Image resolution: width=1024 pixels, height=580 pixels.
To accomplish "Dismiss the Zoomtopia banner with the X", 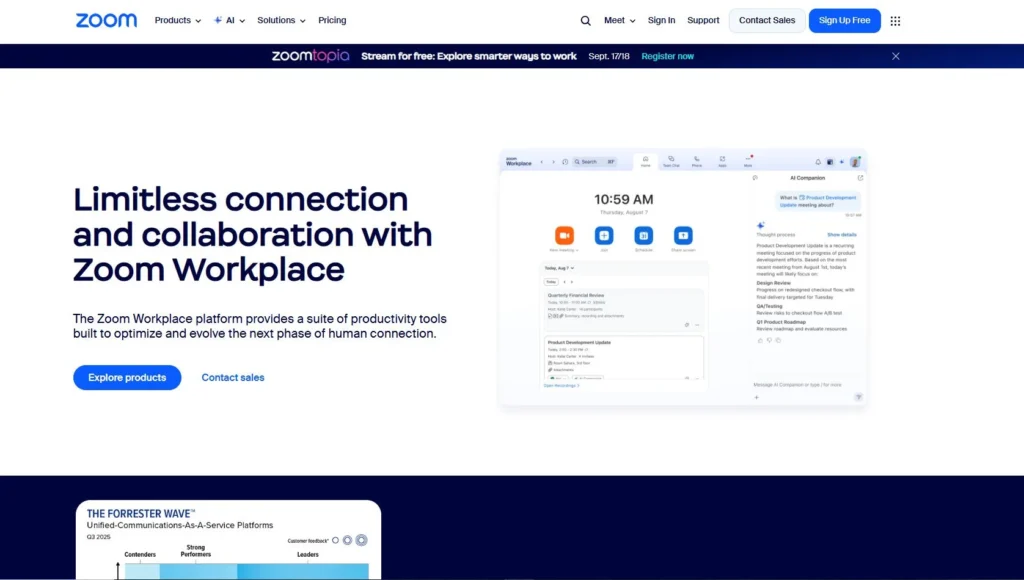I will pyautogui.click(x=896, y=56).
